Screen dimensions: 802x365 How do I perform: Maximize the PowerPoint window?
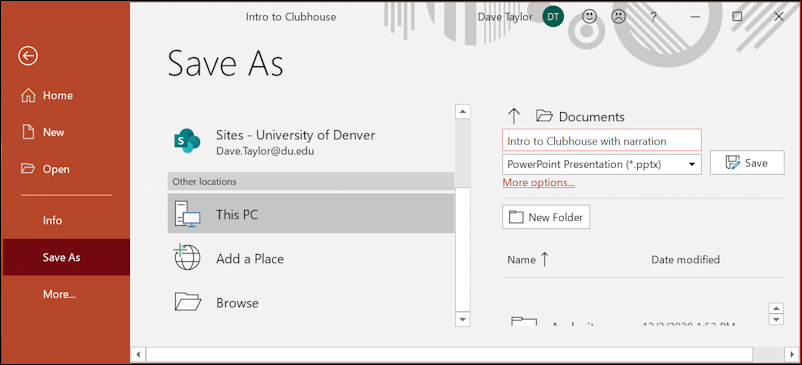(737, 16)
